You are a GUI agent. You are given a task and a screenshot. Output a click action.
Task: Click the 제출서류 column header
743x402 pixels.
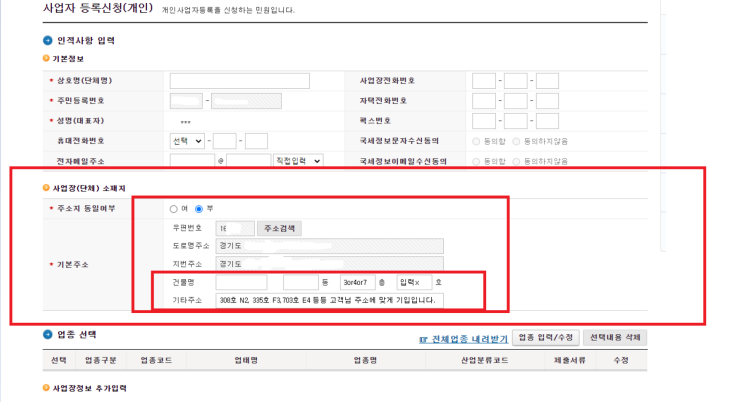tap(570, 360)
